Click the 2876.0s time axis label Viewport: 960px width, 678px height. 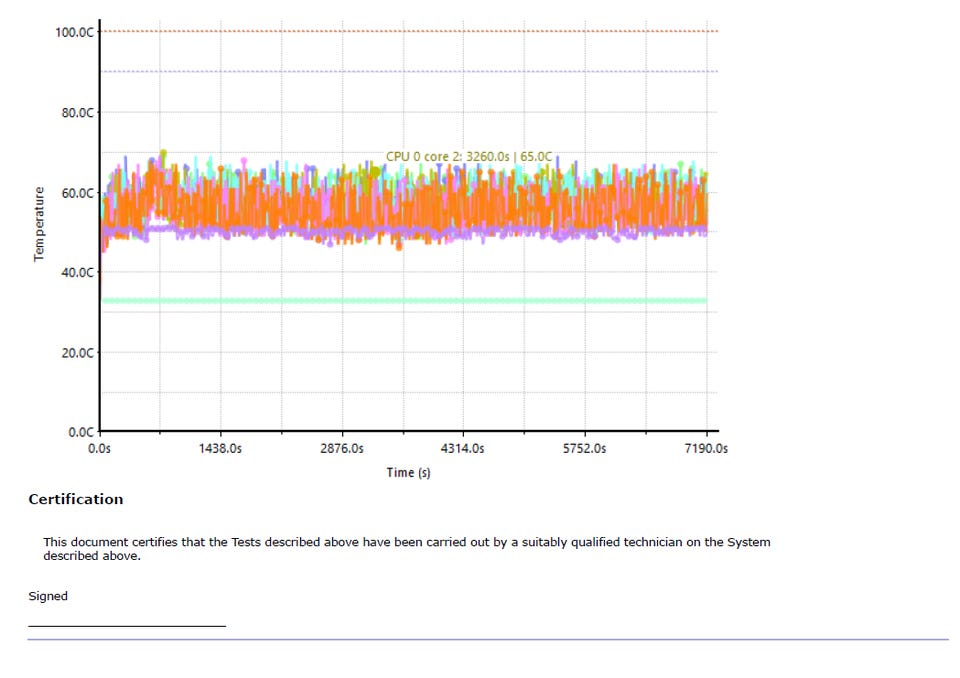(x=342, y=448)
